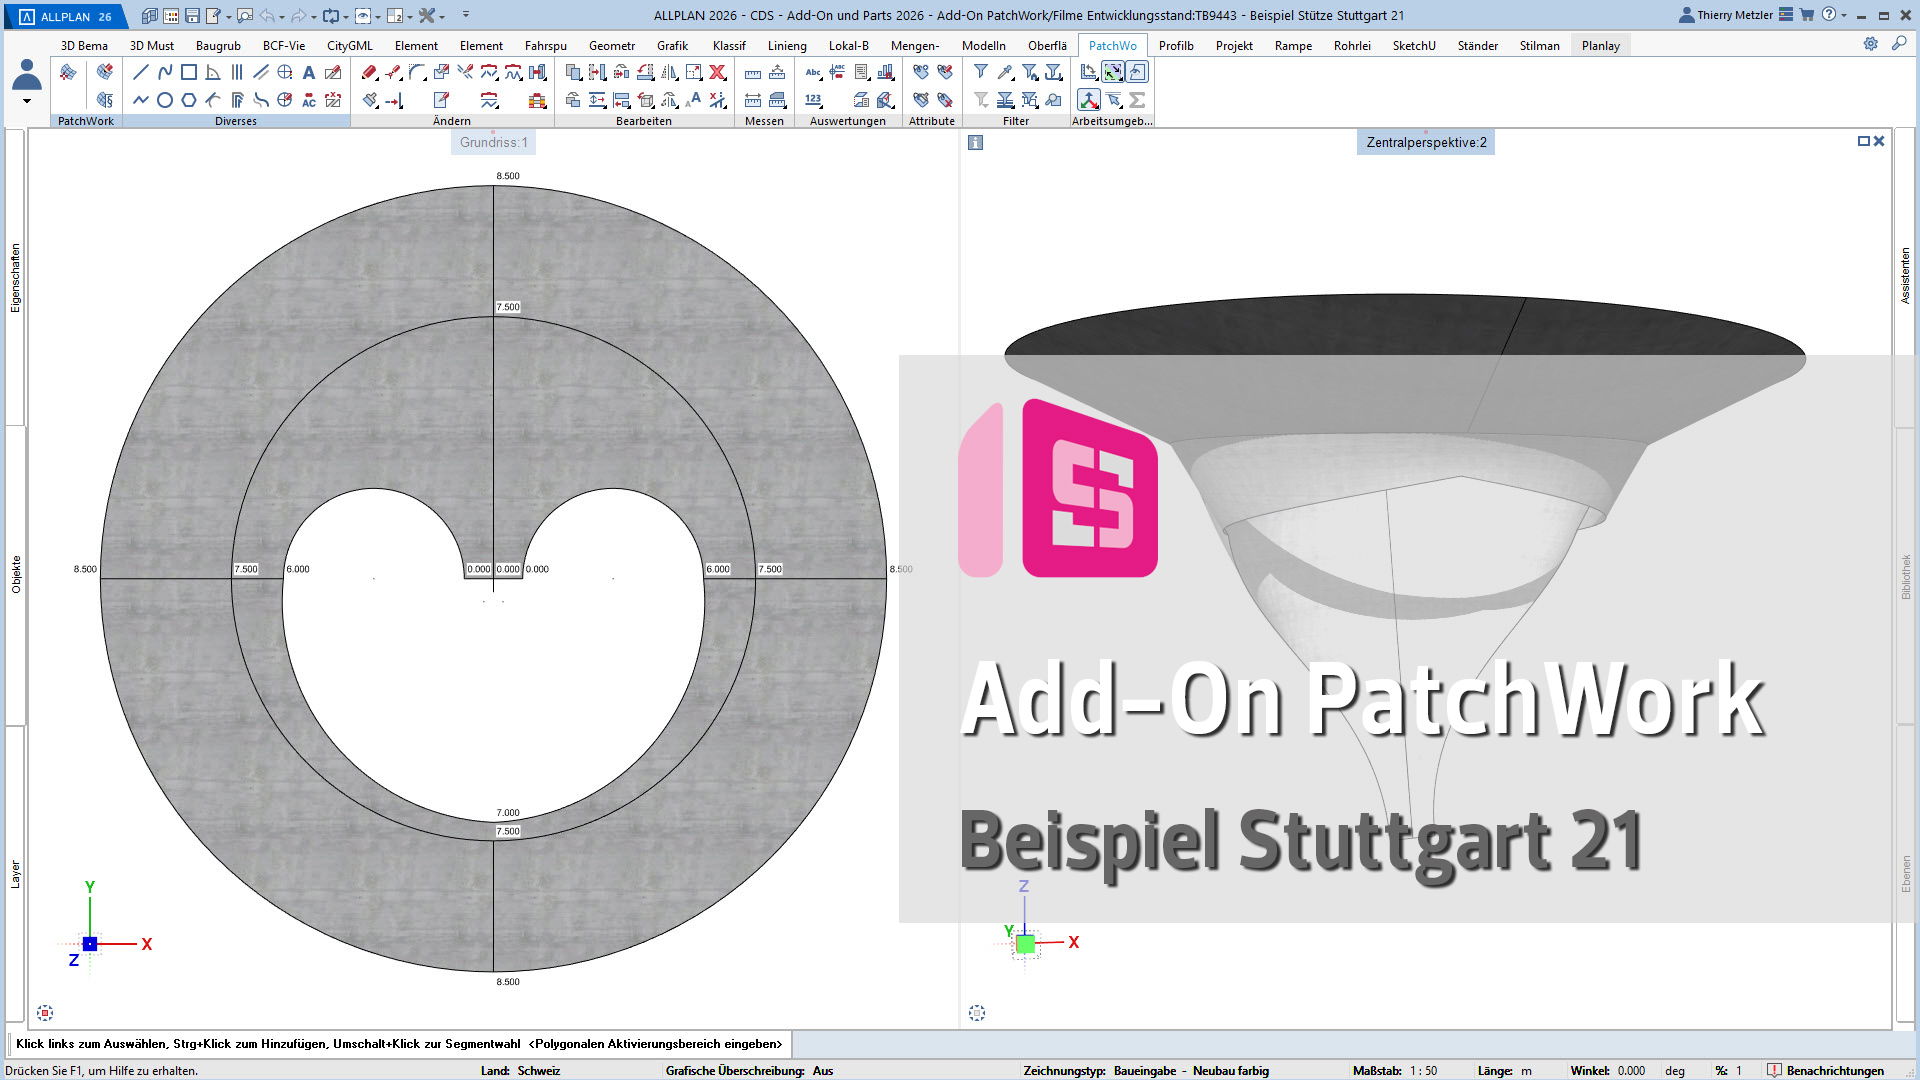The width and height of the screenshot is (1920, 1080).
Task: Toggle the highlighted arrows-in-frame button
Action: click(x=1113, y=72)
